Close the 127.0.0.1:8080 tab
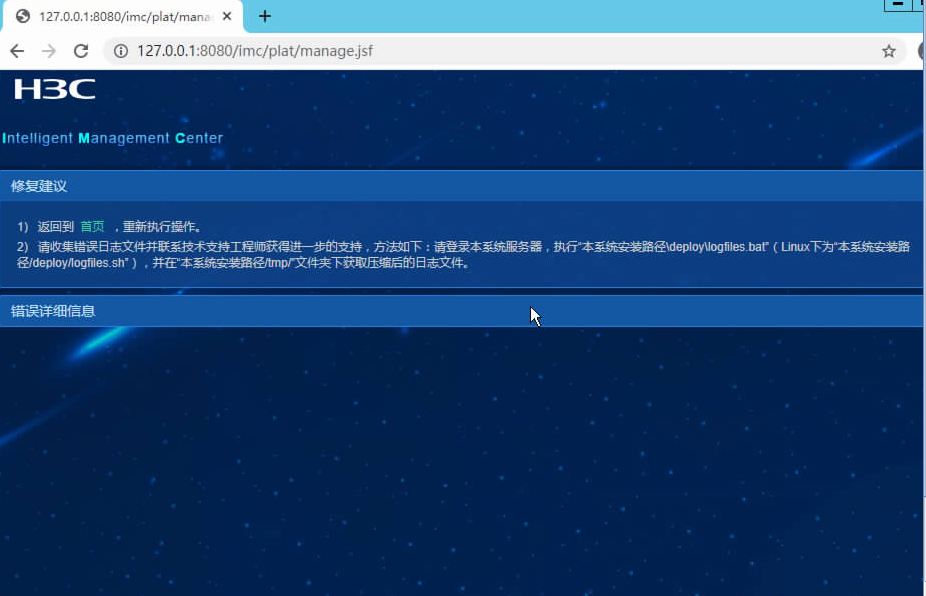The height and width of the screenshot is (596, 926). [227, 17]
